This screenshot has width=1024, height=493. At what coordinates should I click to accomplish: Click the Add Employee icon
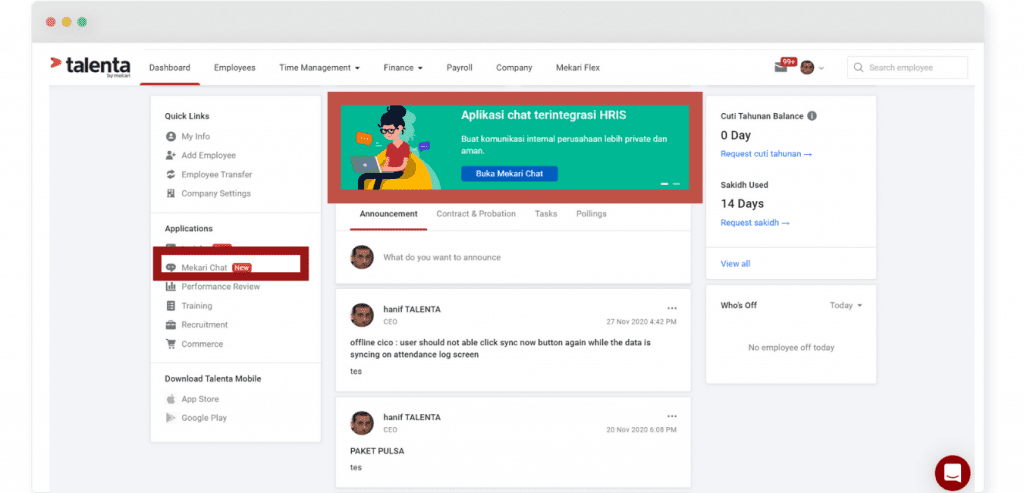pos(171,155)
